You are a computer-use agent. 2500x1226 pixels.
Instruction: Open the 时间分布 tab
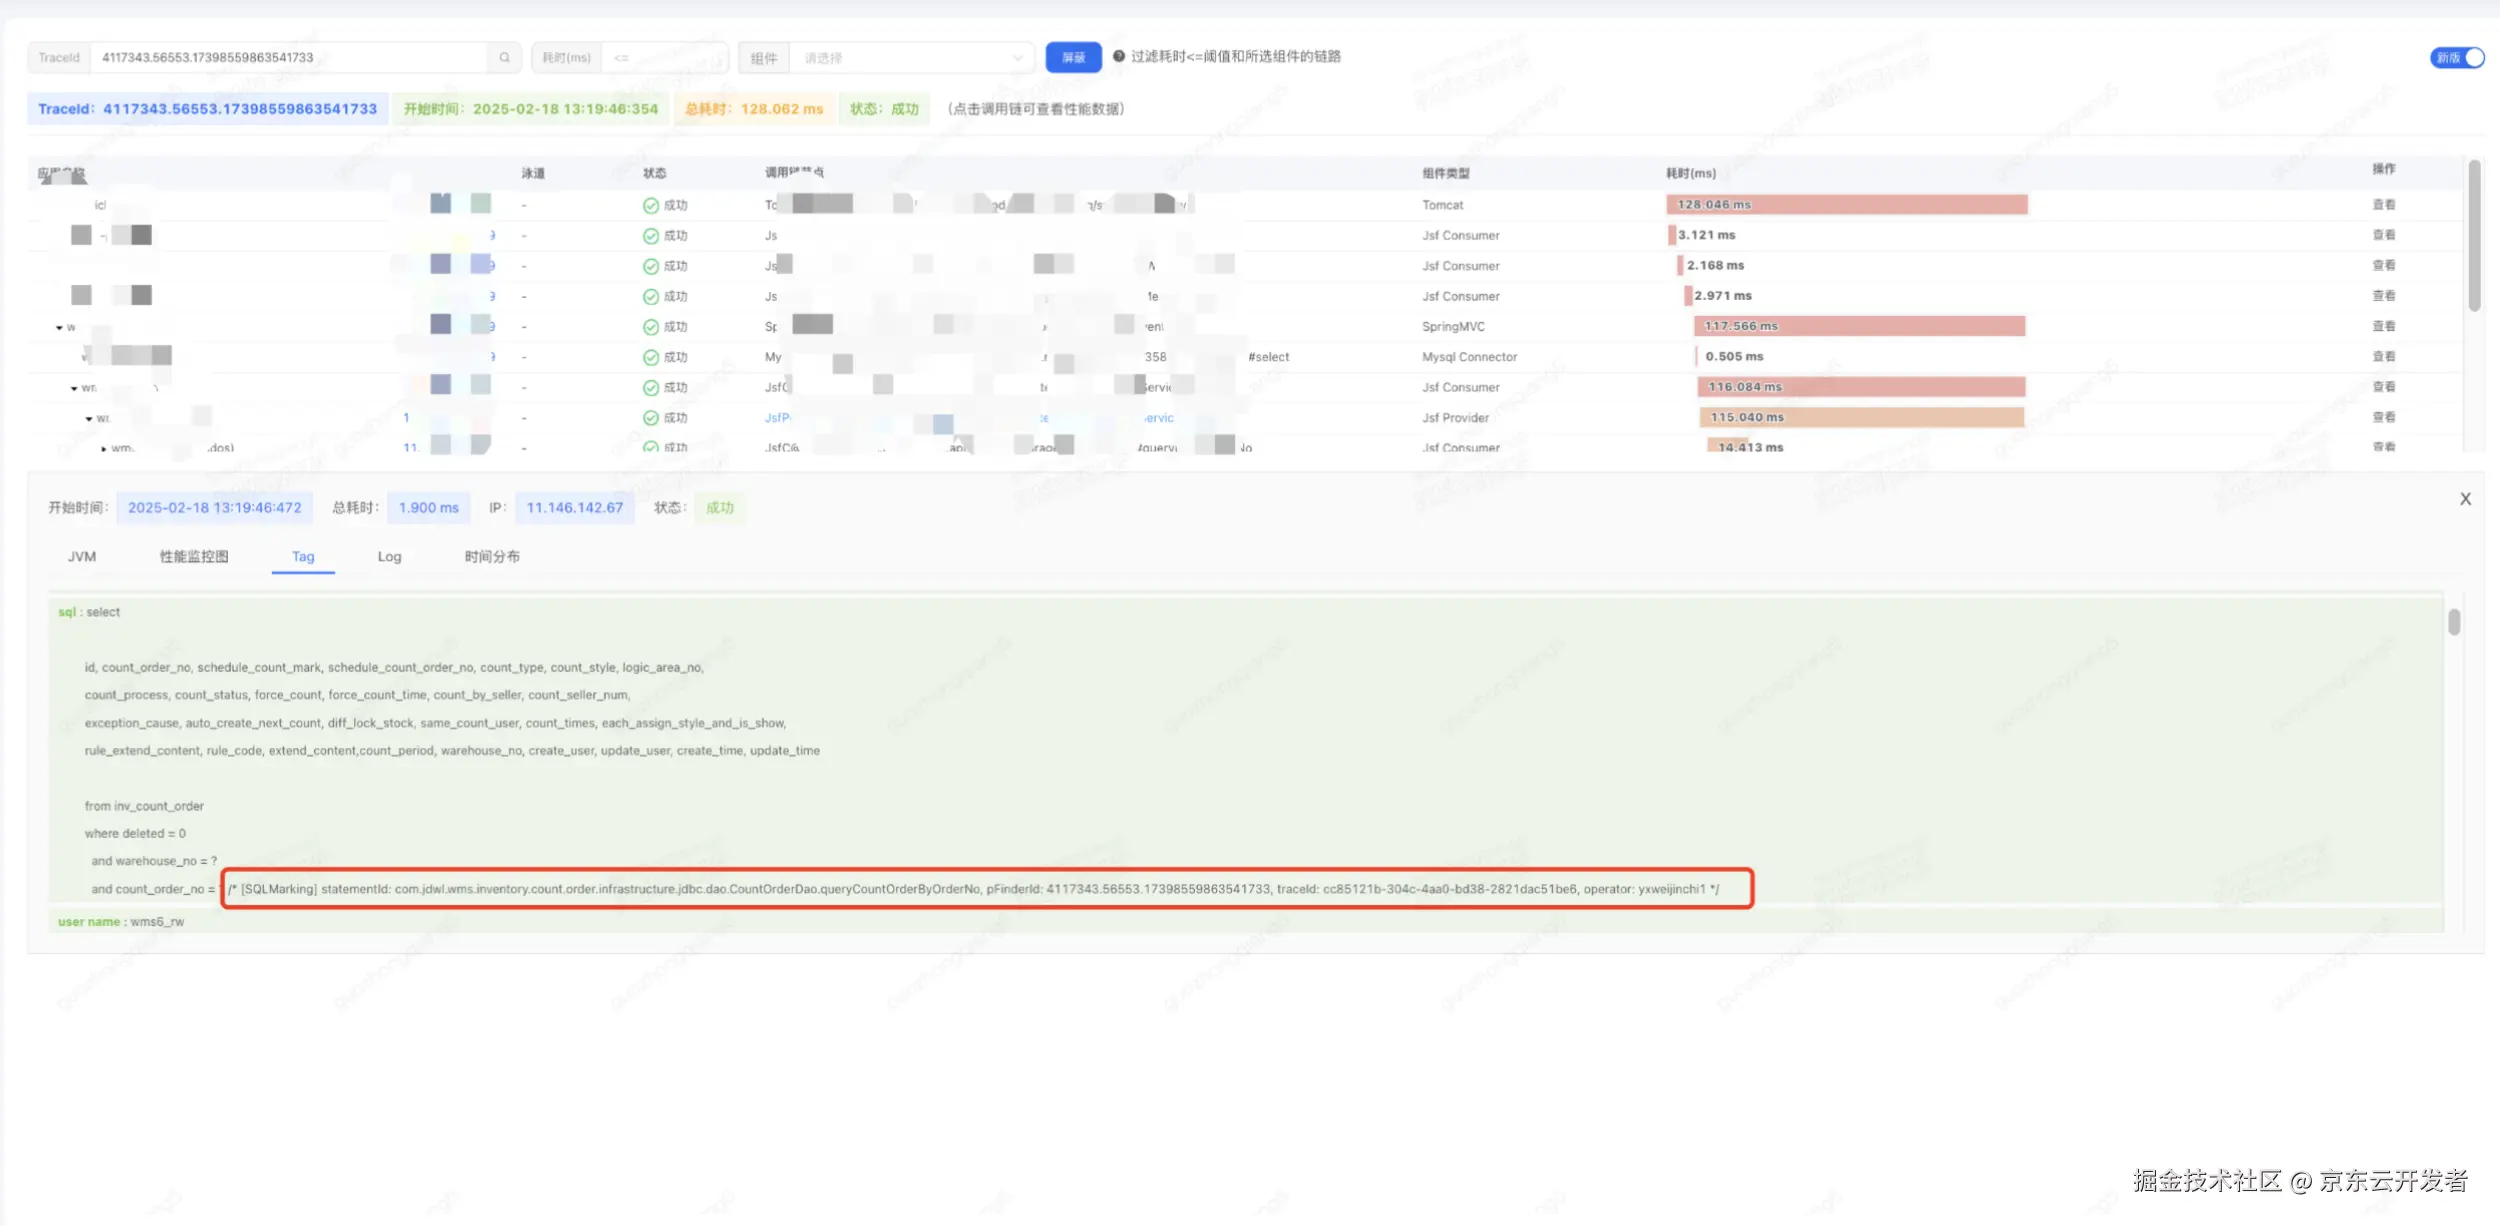coord(491,557)
